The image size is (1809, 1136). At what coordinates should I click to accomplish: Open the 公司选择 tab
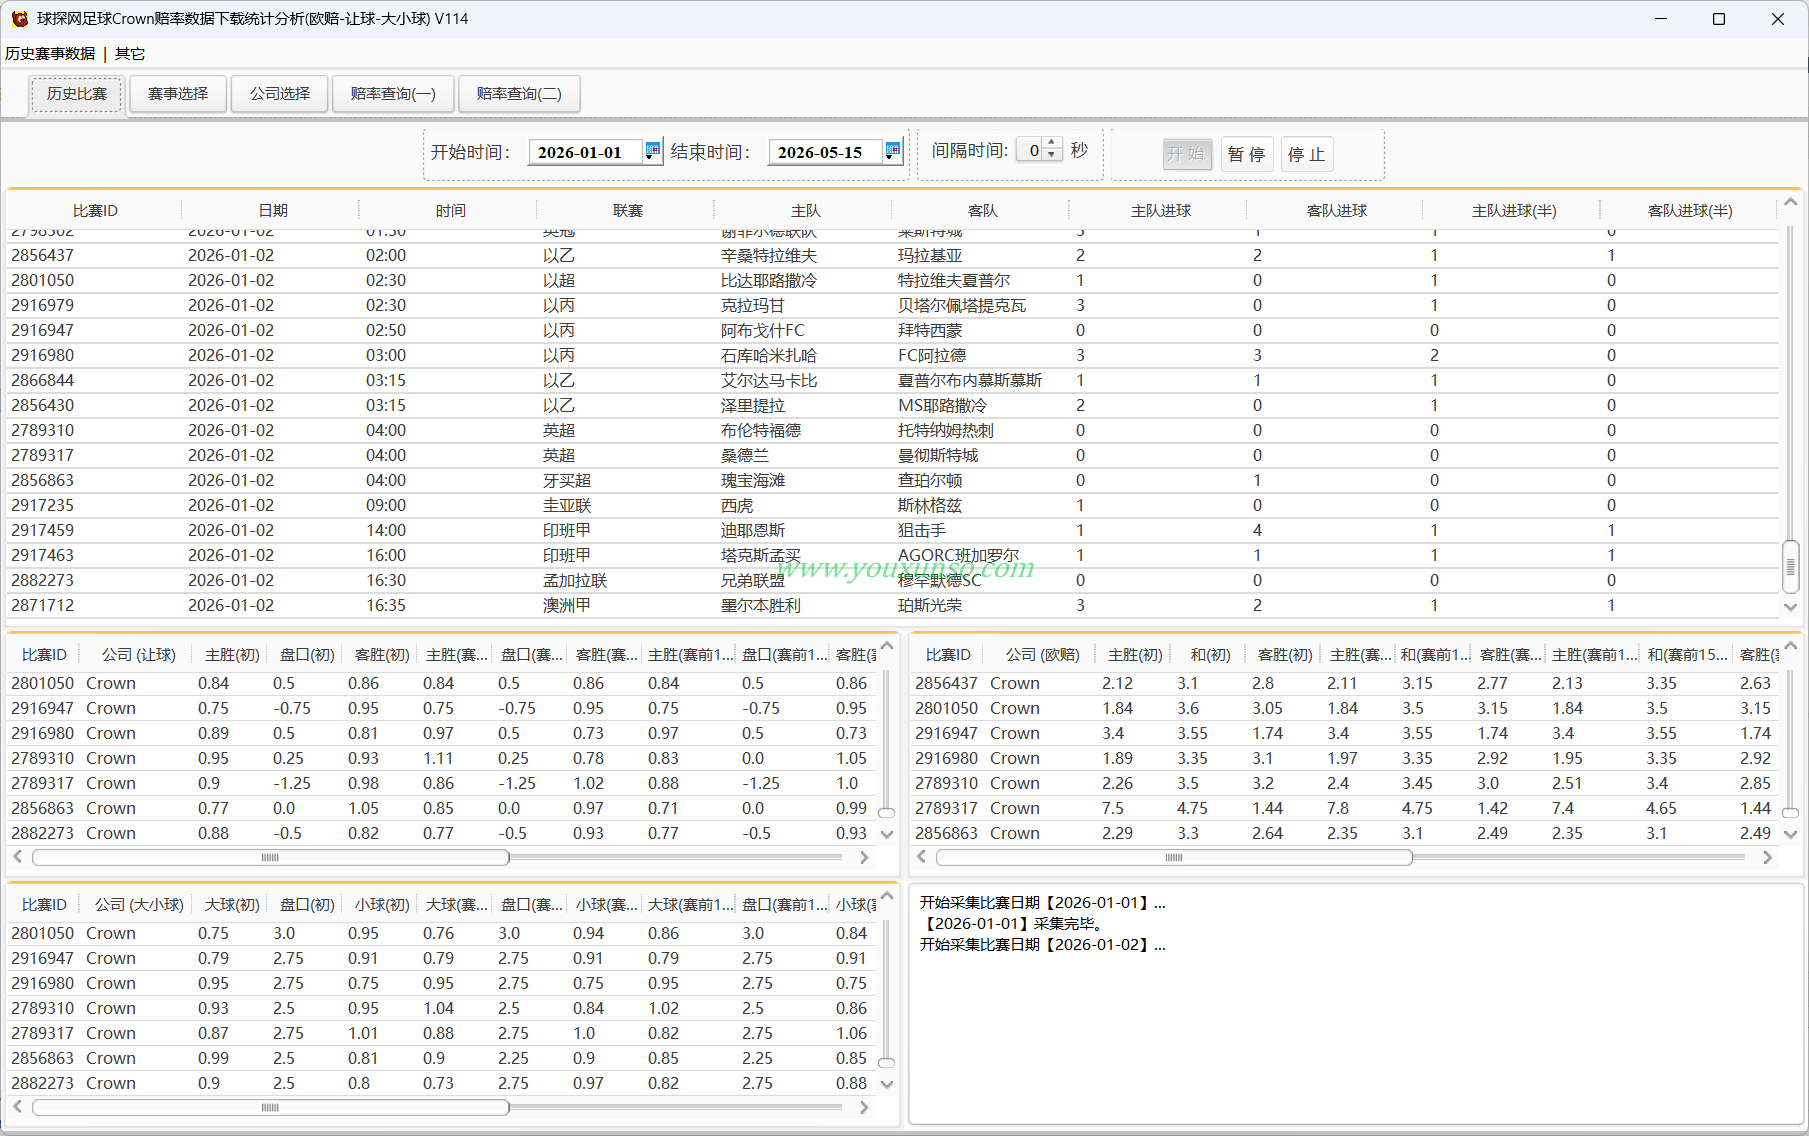(280, 94)
